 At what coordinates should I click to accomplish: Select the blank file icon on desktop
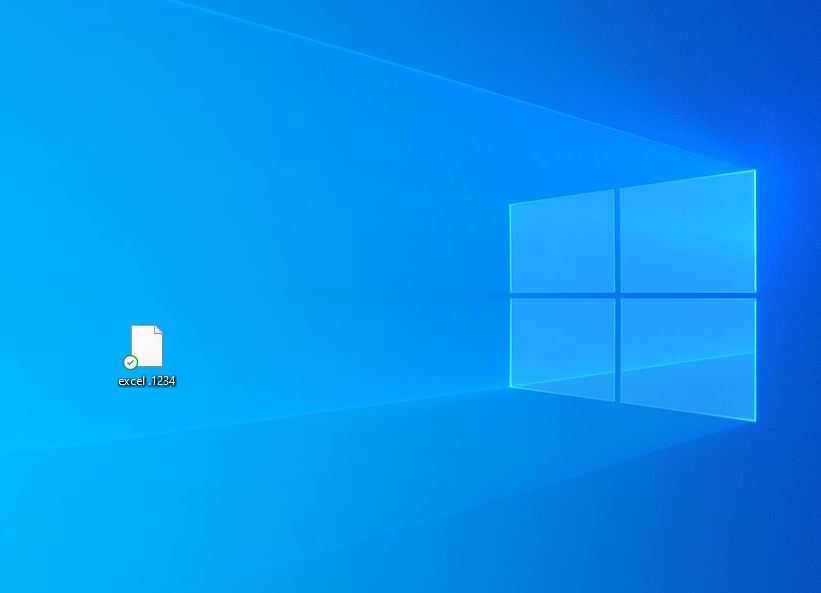tap(147, 345)
